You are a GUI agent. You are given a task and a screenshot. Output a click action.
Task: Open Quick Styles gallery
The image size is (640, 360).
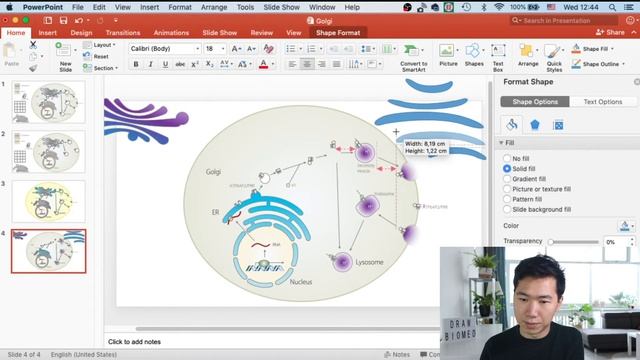coord(554,58)
